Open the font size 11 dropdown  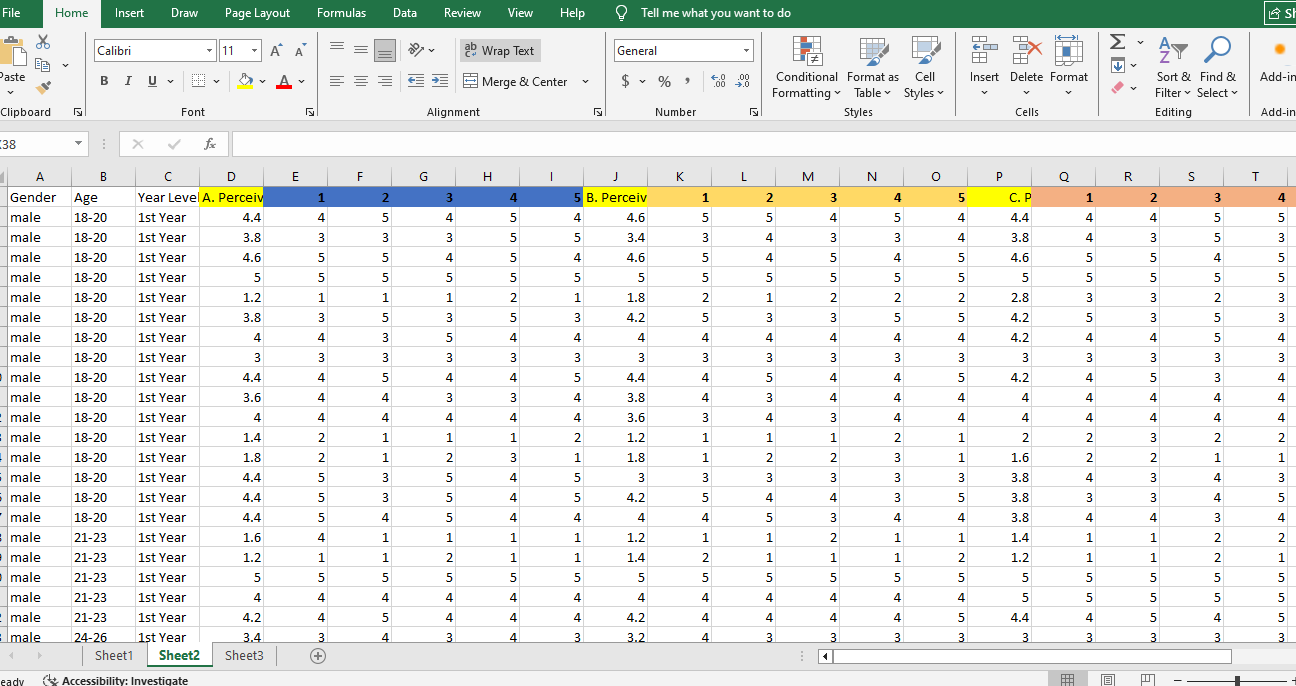[x=255, y=51]
